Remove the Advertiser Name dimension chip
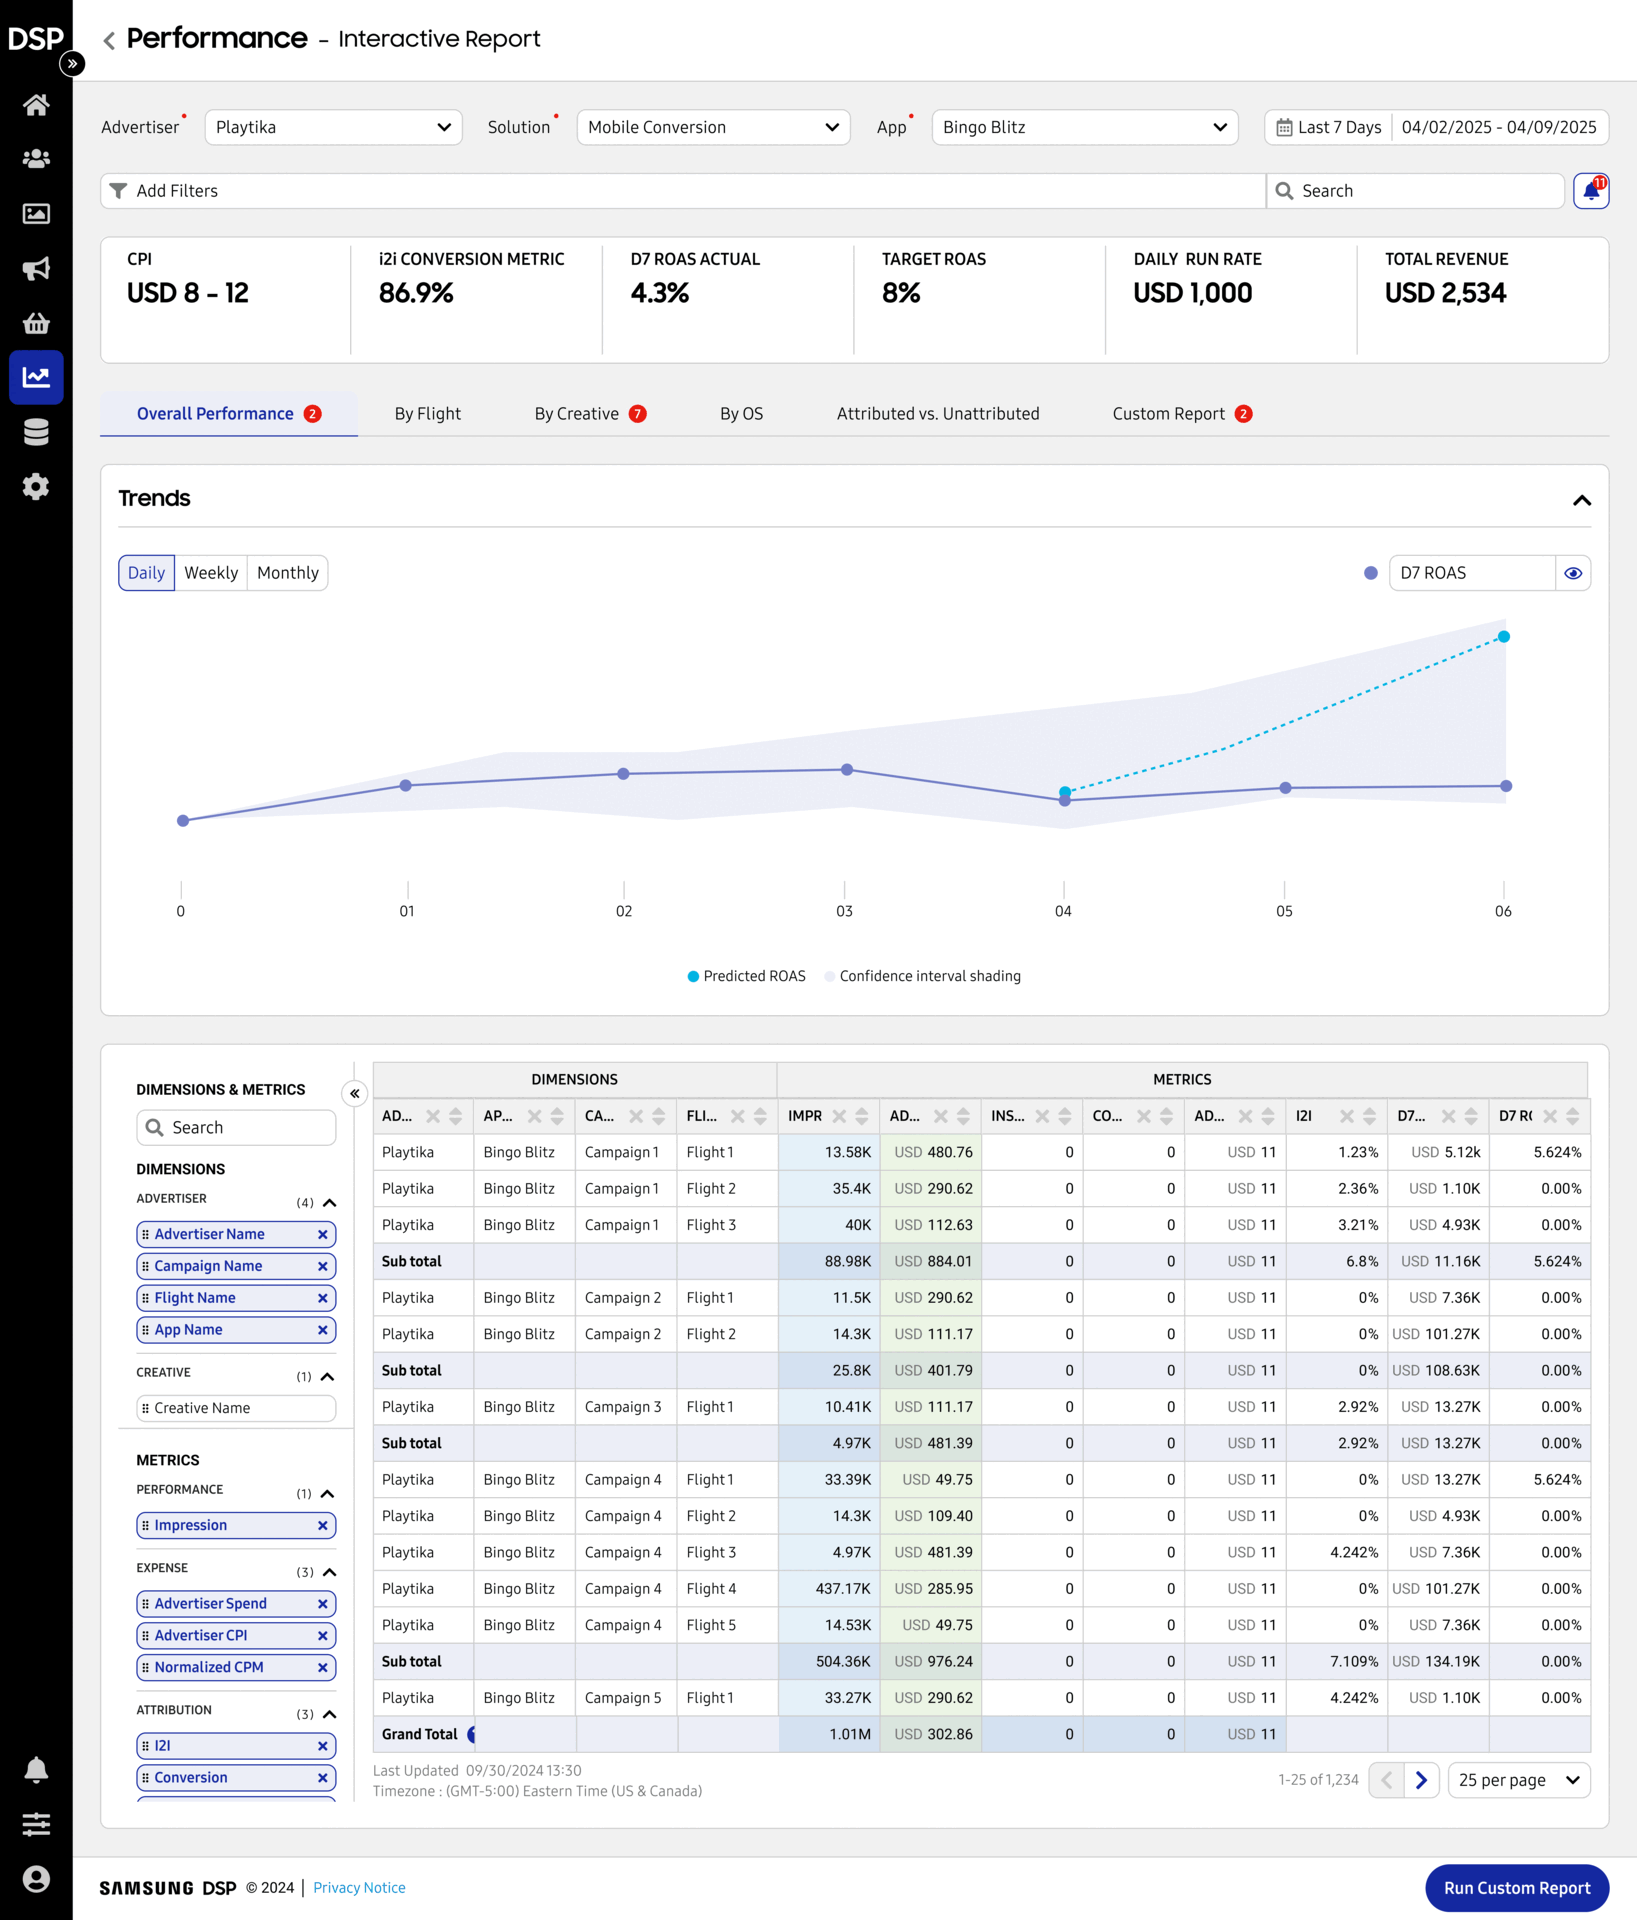This screenshot has height=1920, width=1637. [x=323, y=1235]
